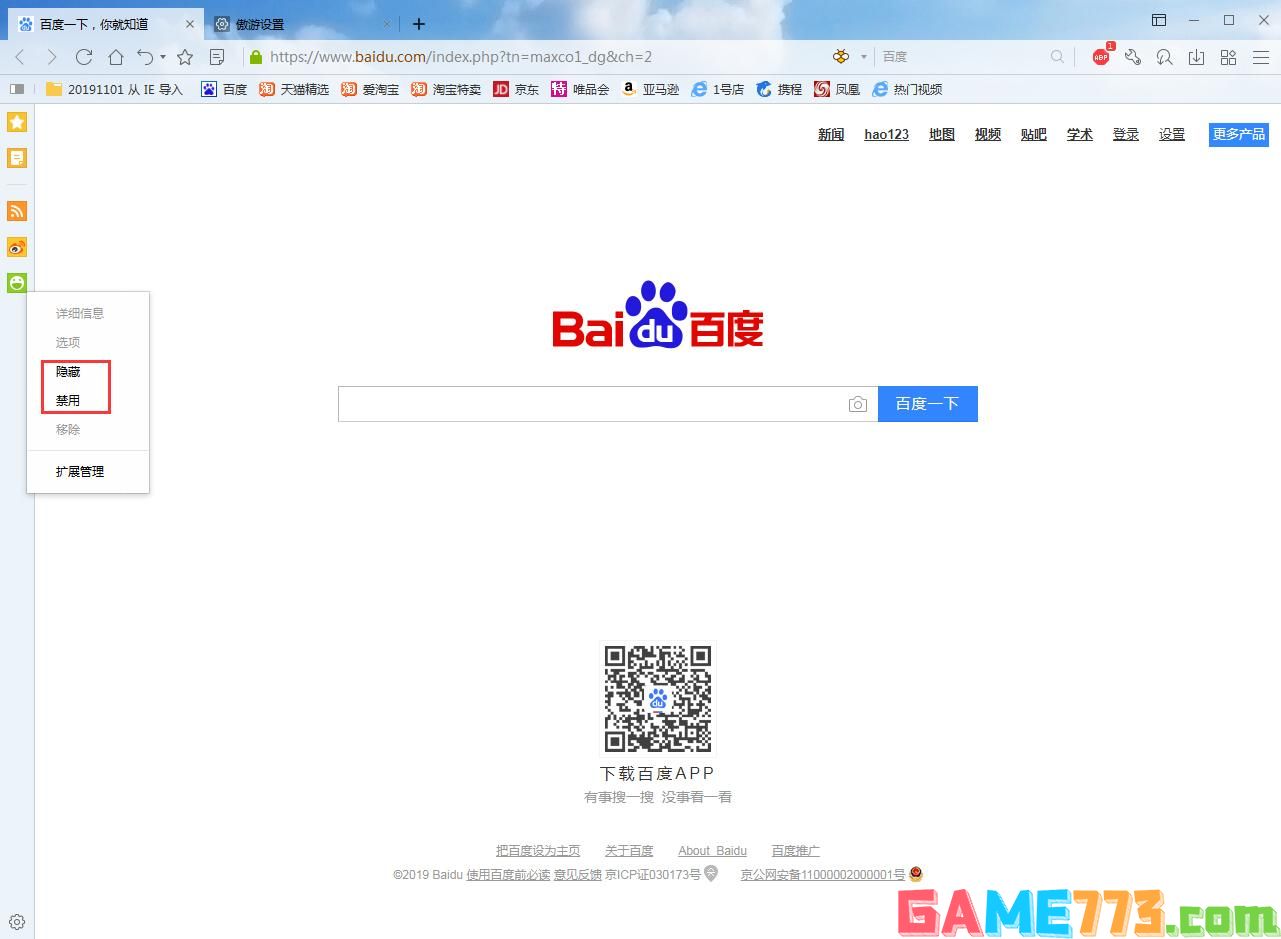Expand the undo closed tab arrow
Screen dimensions: 1281x939
(x=163, y=57)
